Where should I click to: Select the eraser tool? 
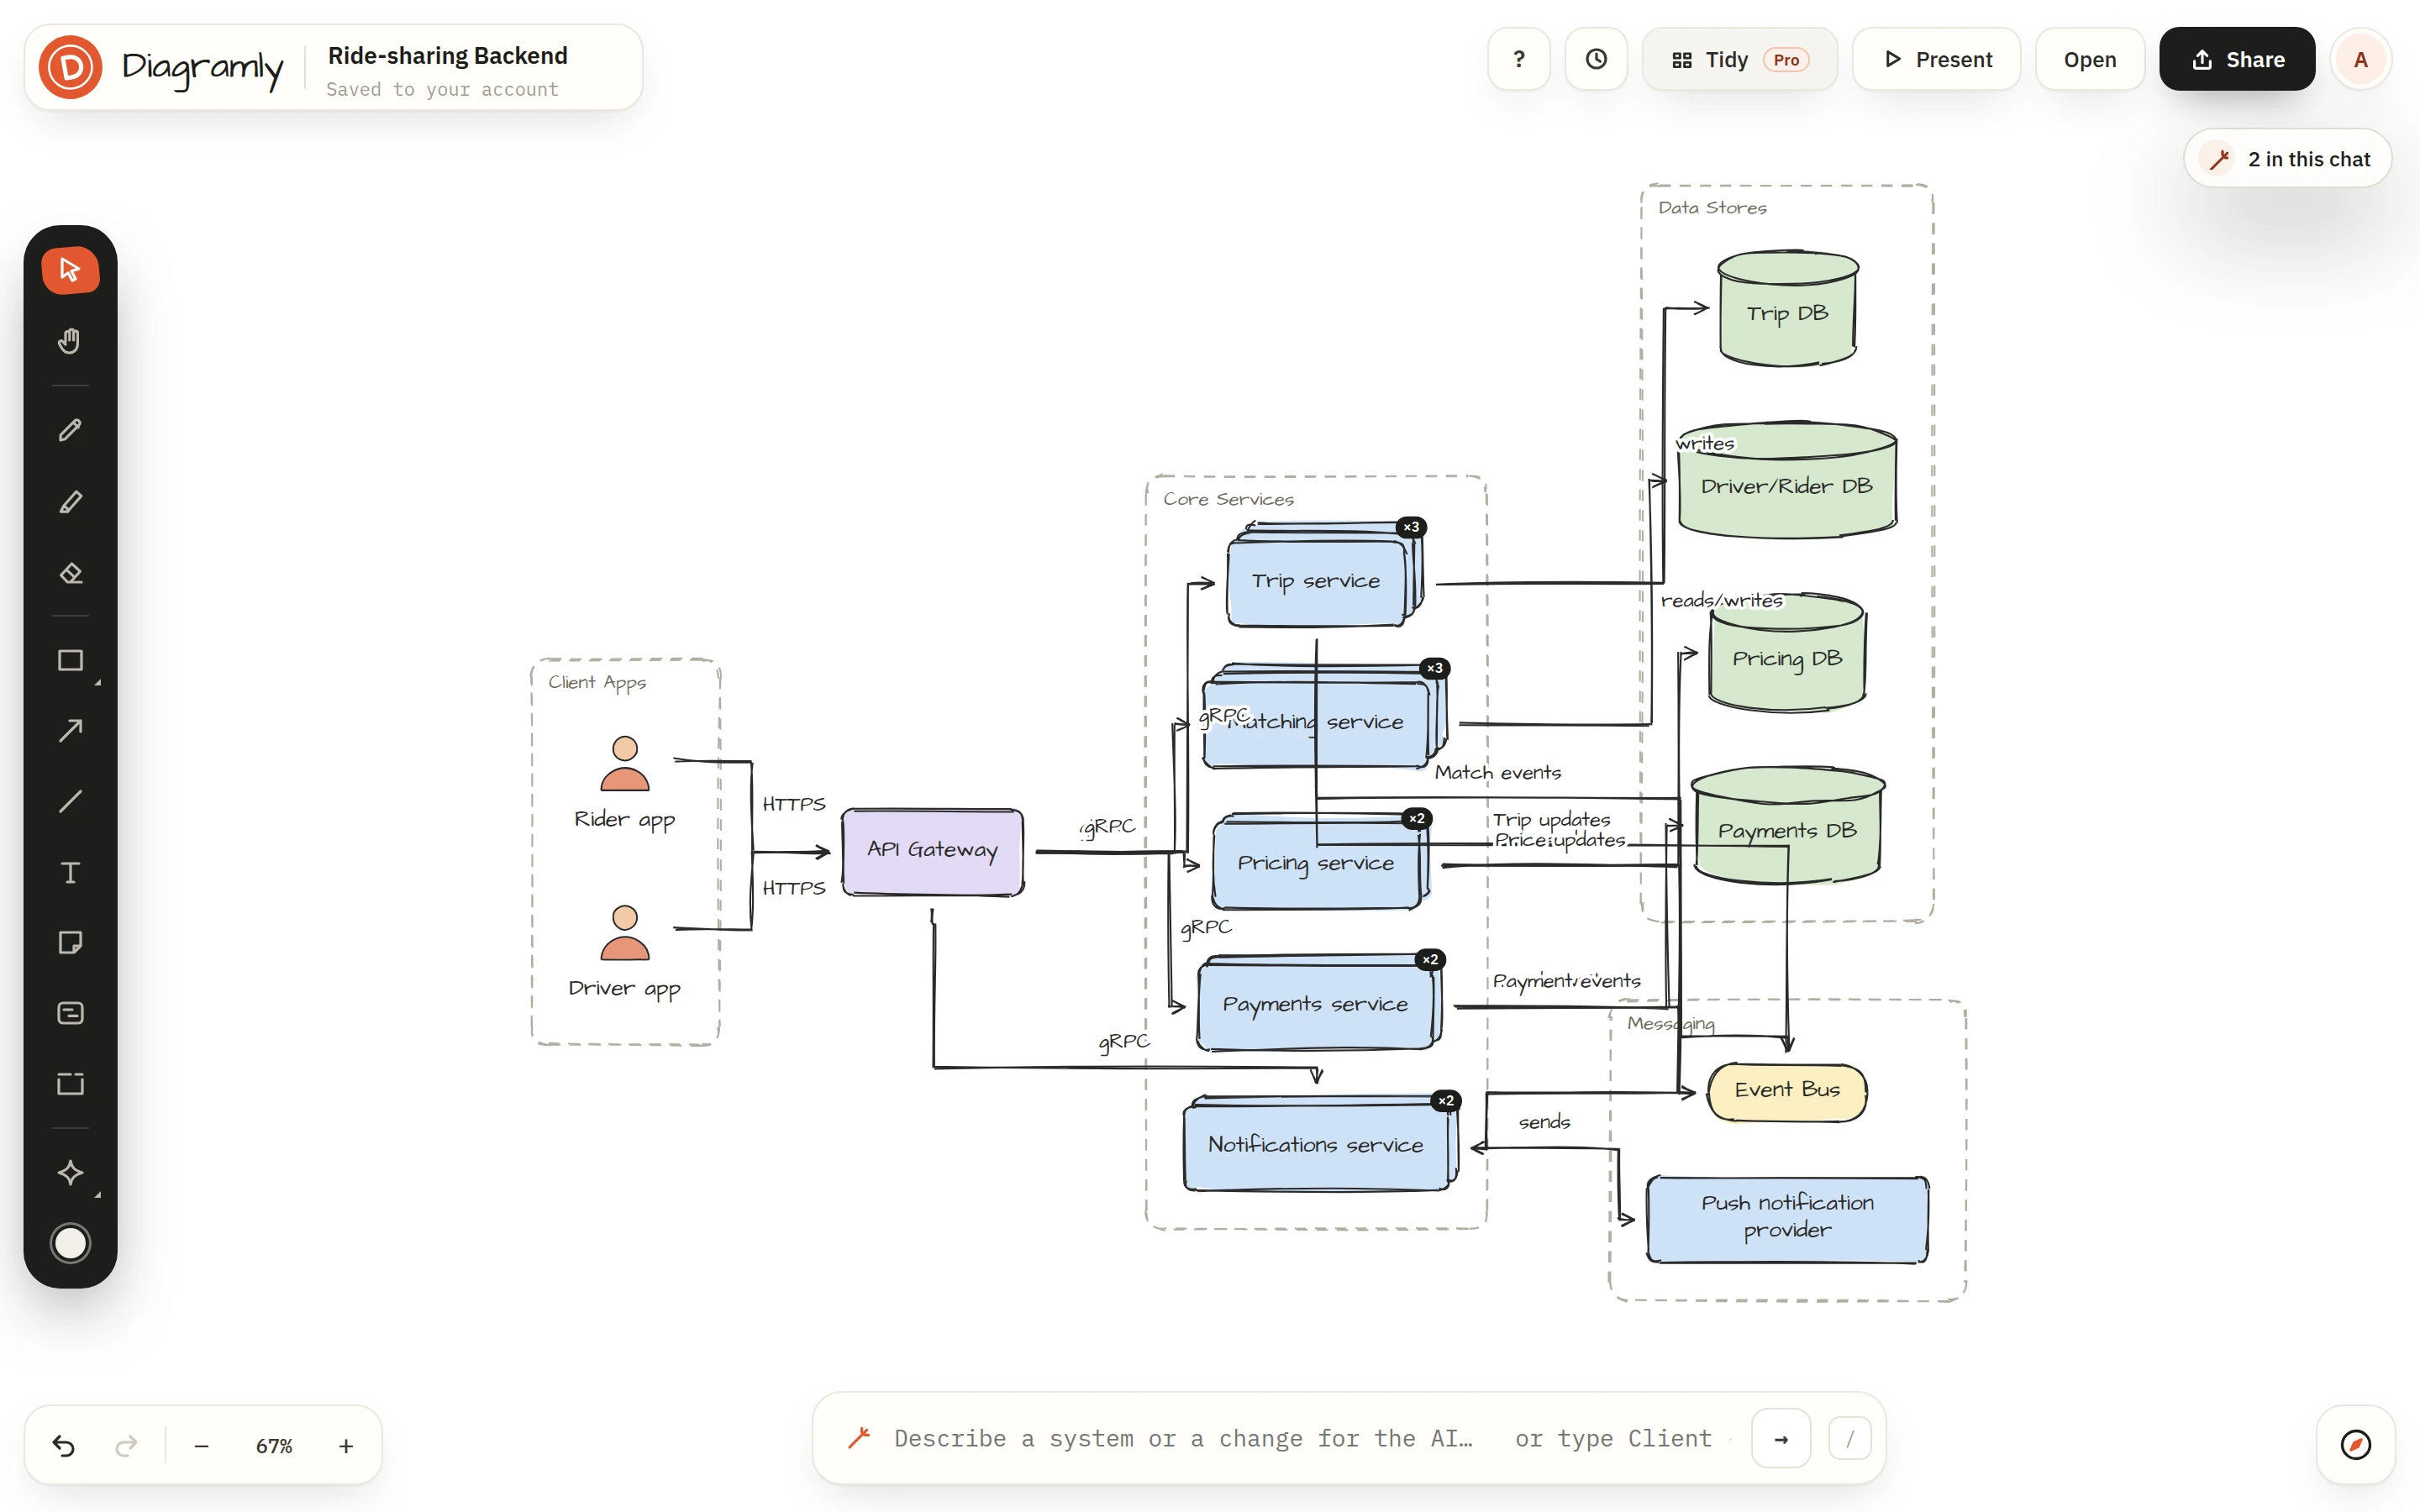pyautogui.click(x=70, y=573)
